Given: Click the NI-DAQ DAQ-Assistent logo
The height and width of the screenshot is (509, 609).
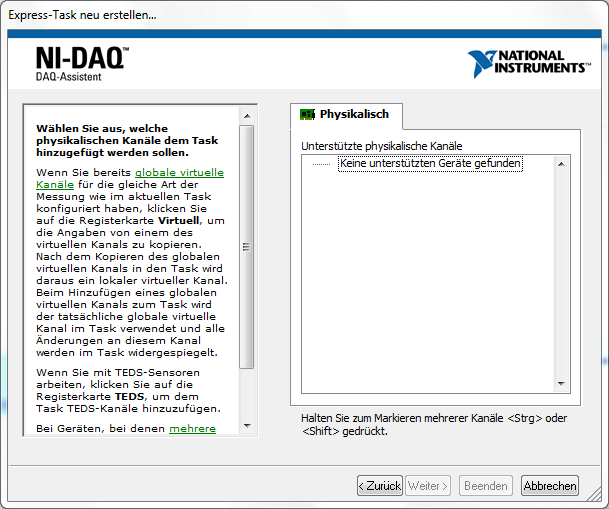Looking at the screenshot, I should [x=82, y=64].
